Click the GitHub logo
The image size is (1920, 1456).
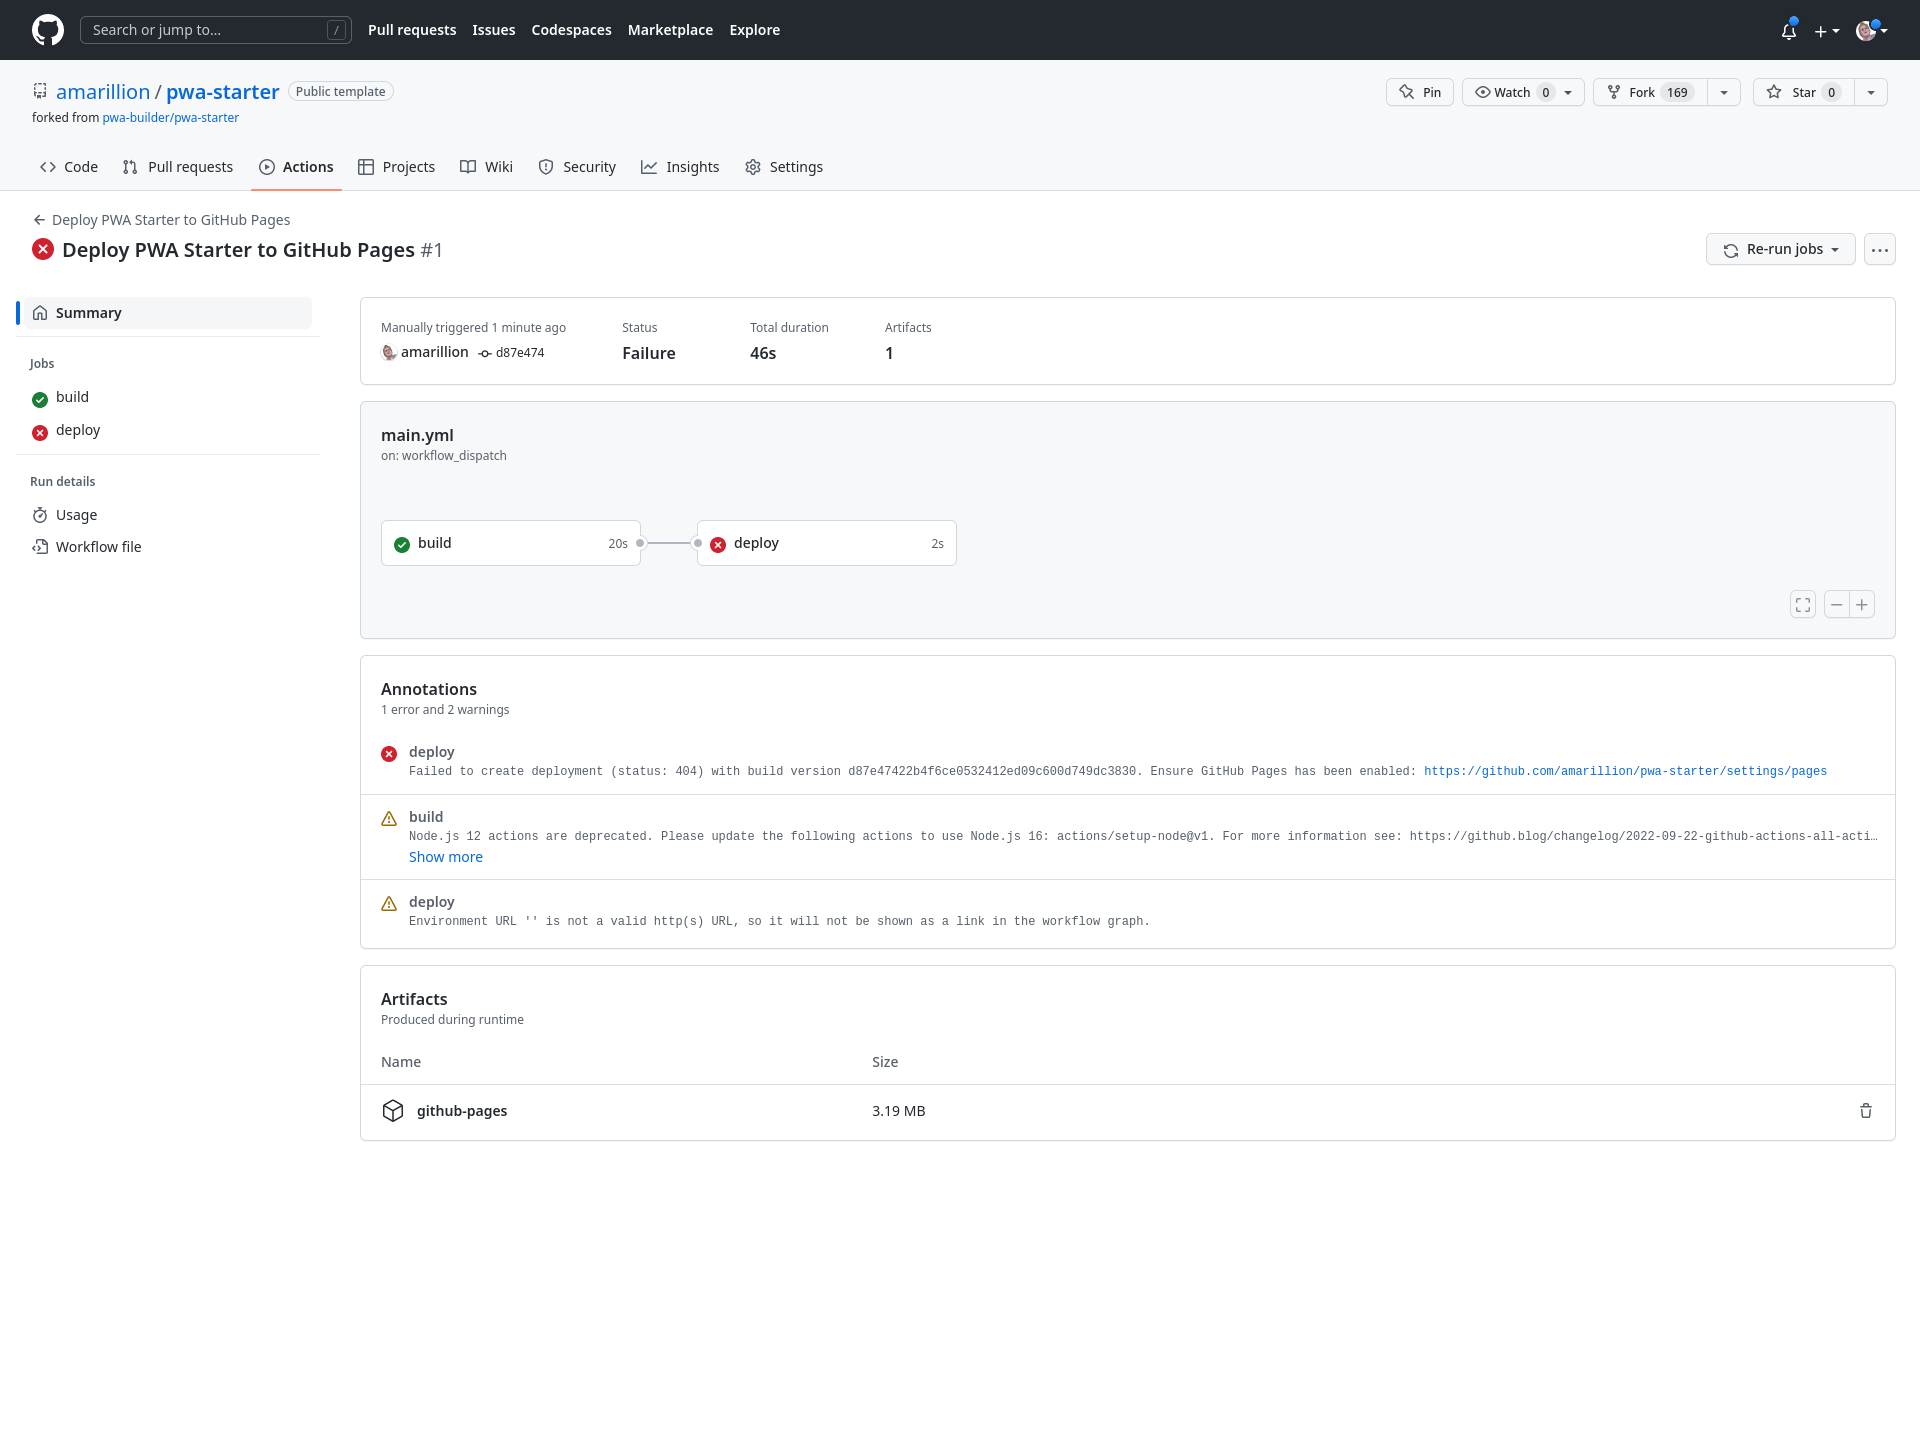[47, 30]
